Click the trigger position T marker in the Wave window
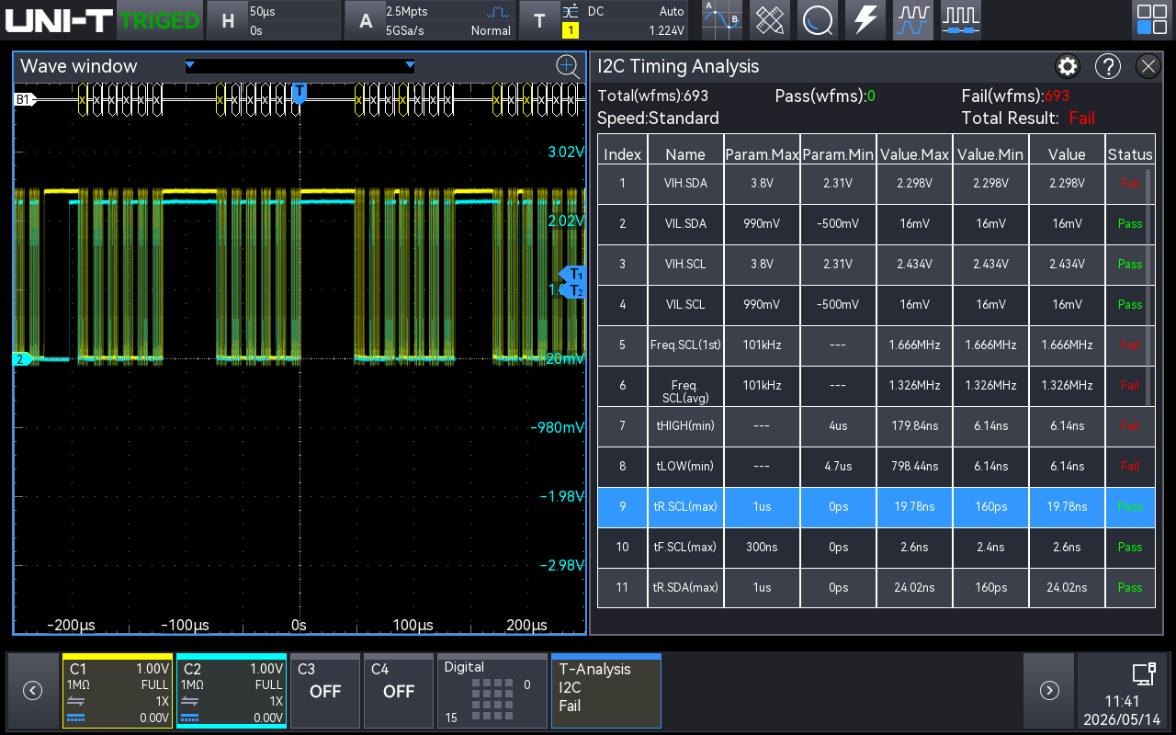 299,93
